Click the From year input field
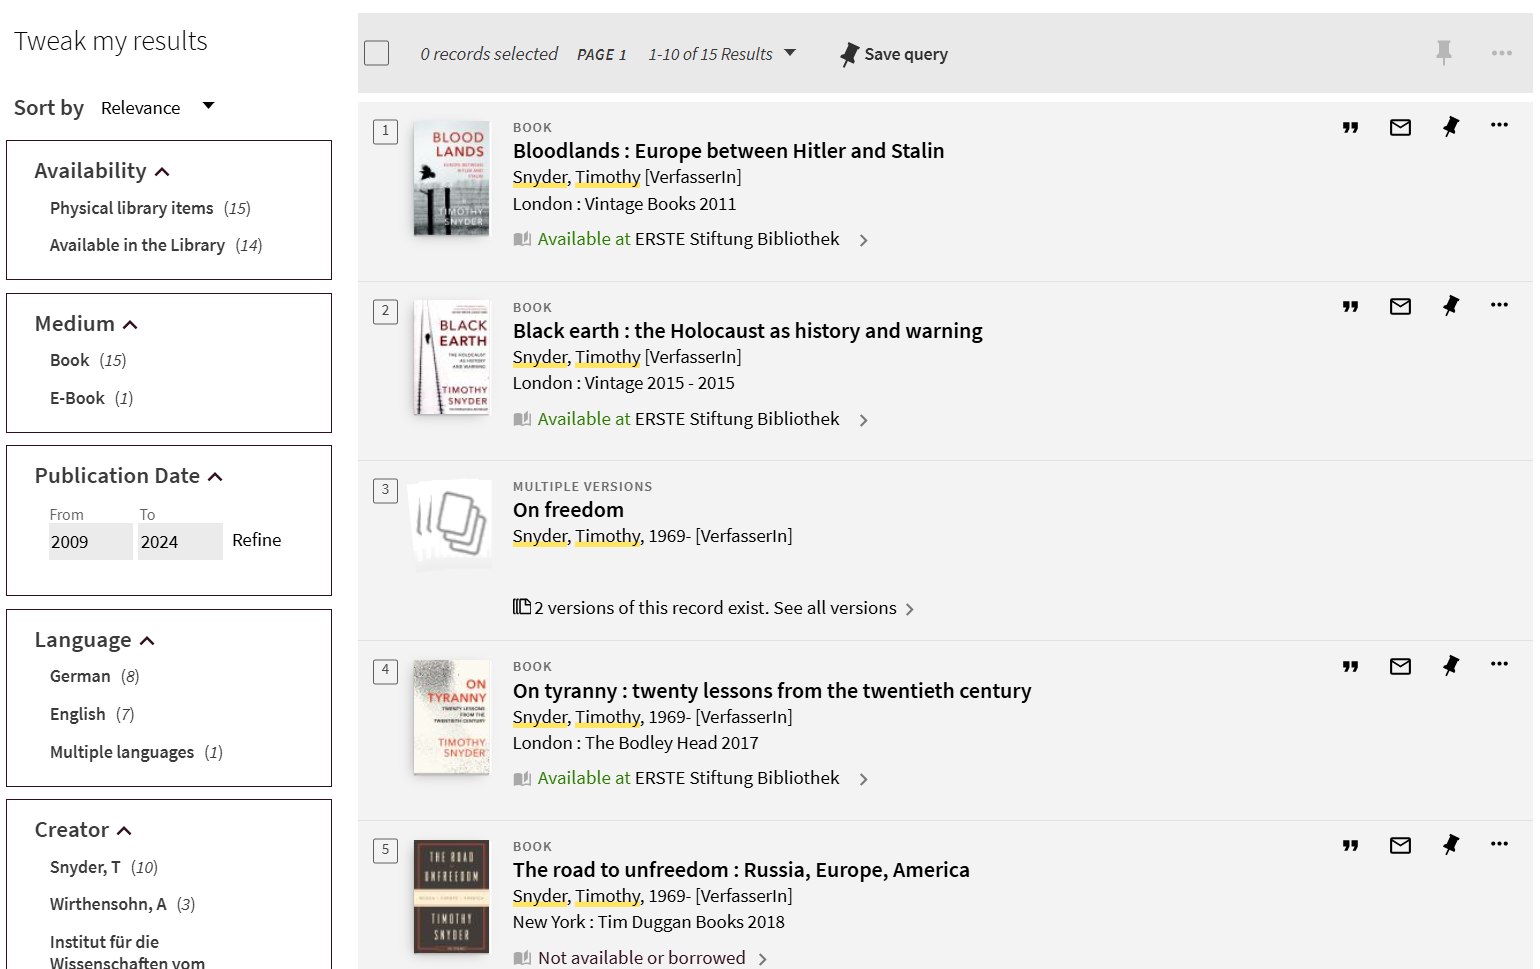1540x969 pixels. [x=91, y=541]
